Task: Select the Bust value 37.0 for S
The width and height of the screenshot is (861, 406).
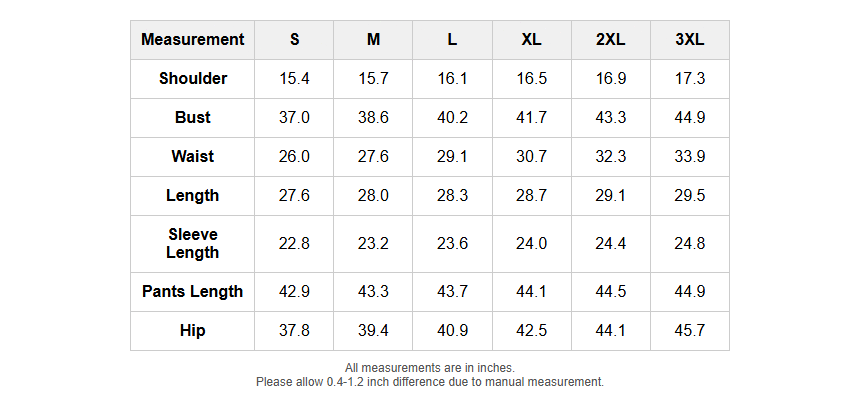Action: click(x=294, y=118)
